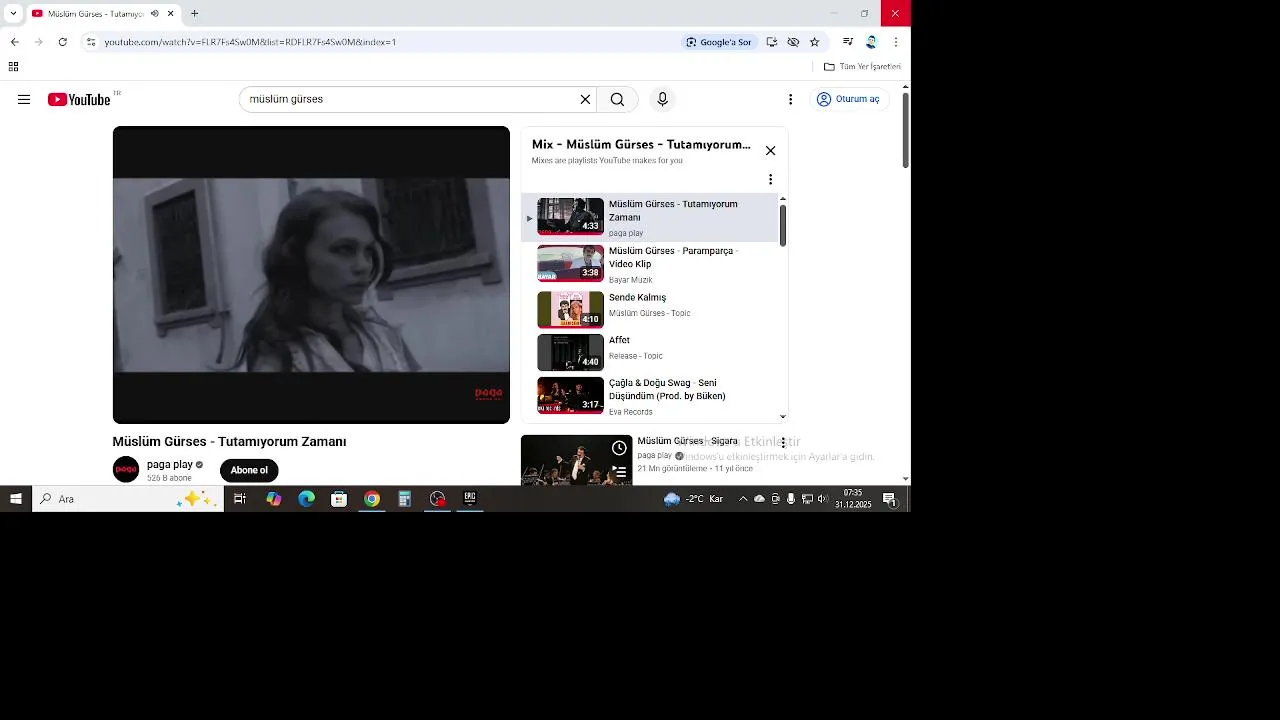The width and height of the screenshot is (1280, 720).
Task: Open the Copilot icon on the taskbar
Action: [273, 499]
